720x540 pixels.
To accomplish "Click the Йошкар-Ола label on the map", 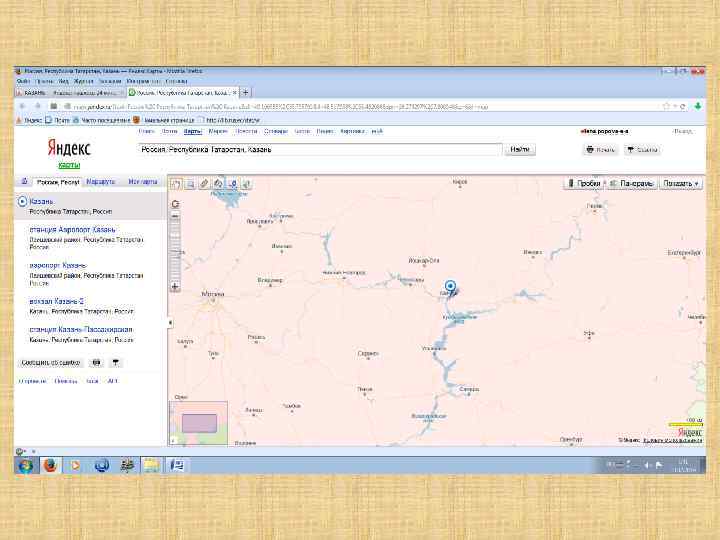I will pos(424,260).
